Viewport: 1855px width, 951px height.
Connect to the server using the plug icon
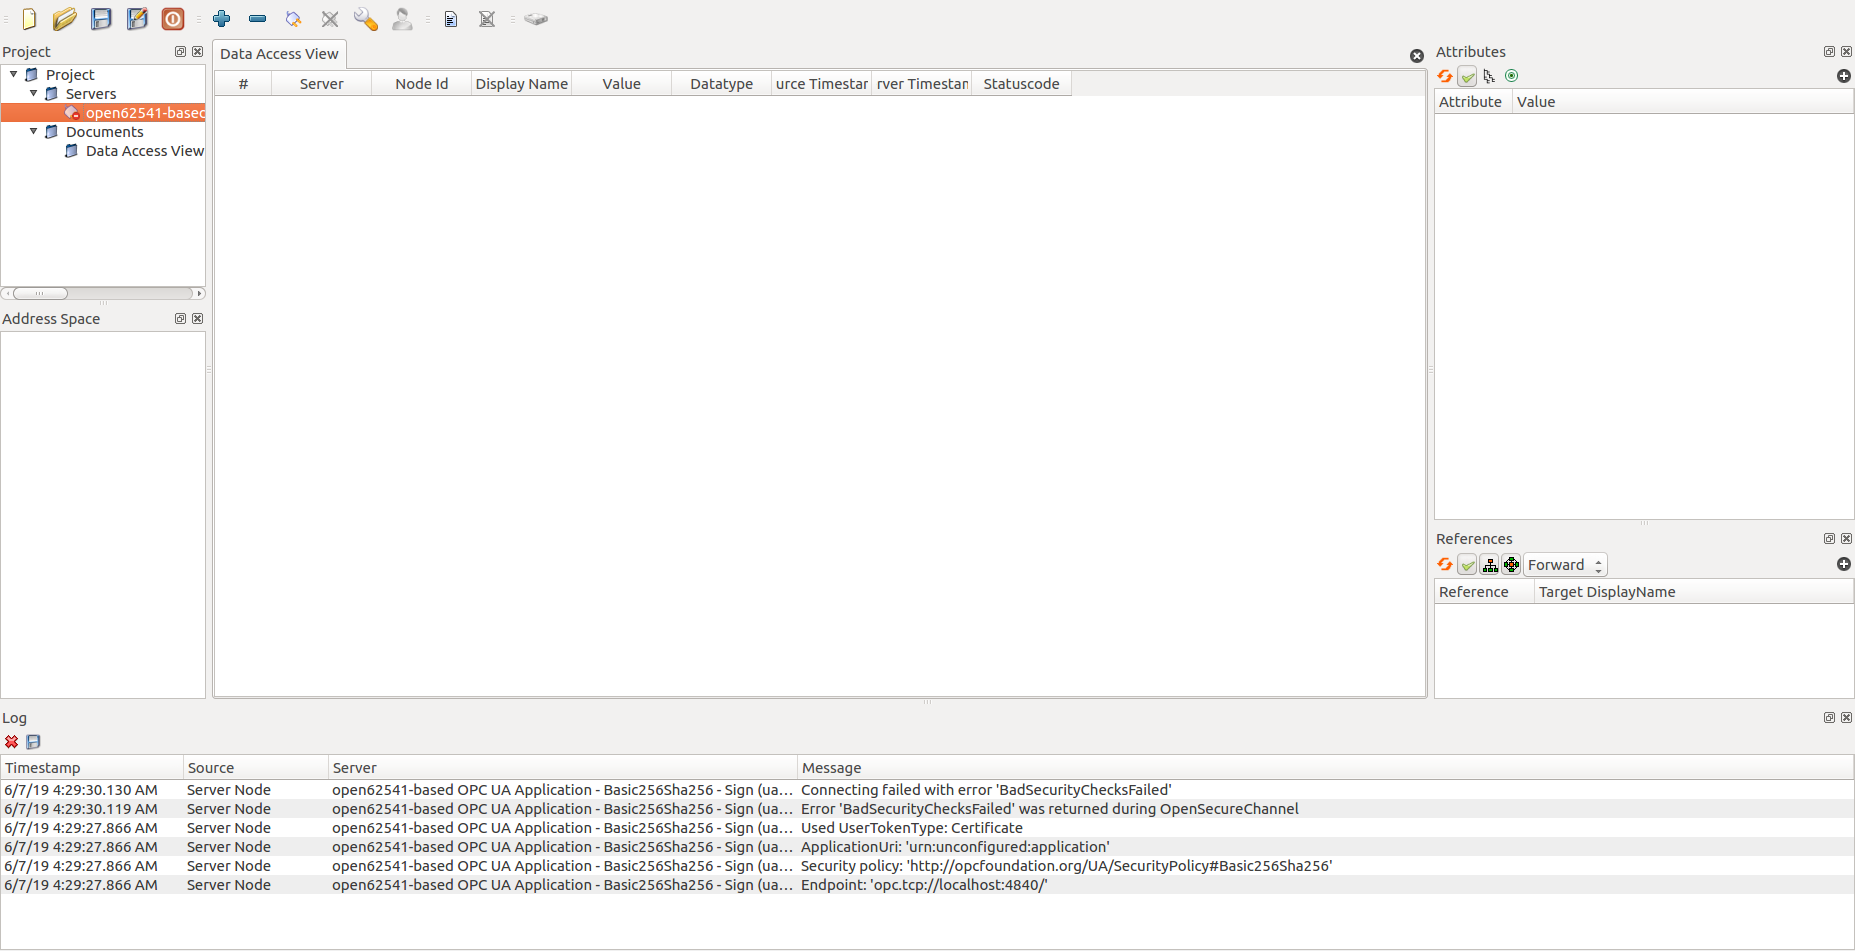pyautogui.click(x=293, y=19)
